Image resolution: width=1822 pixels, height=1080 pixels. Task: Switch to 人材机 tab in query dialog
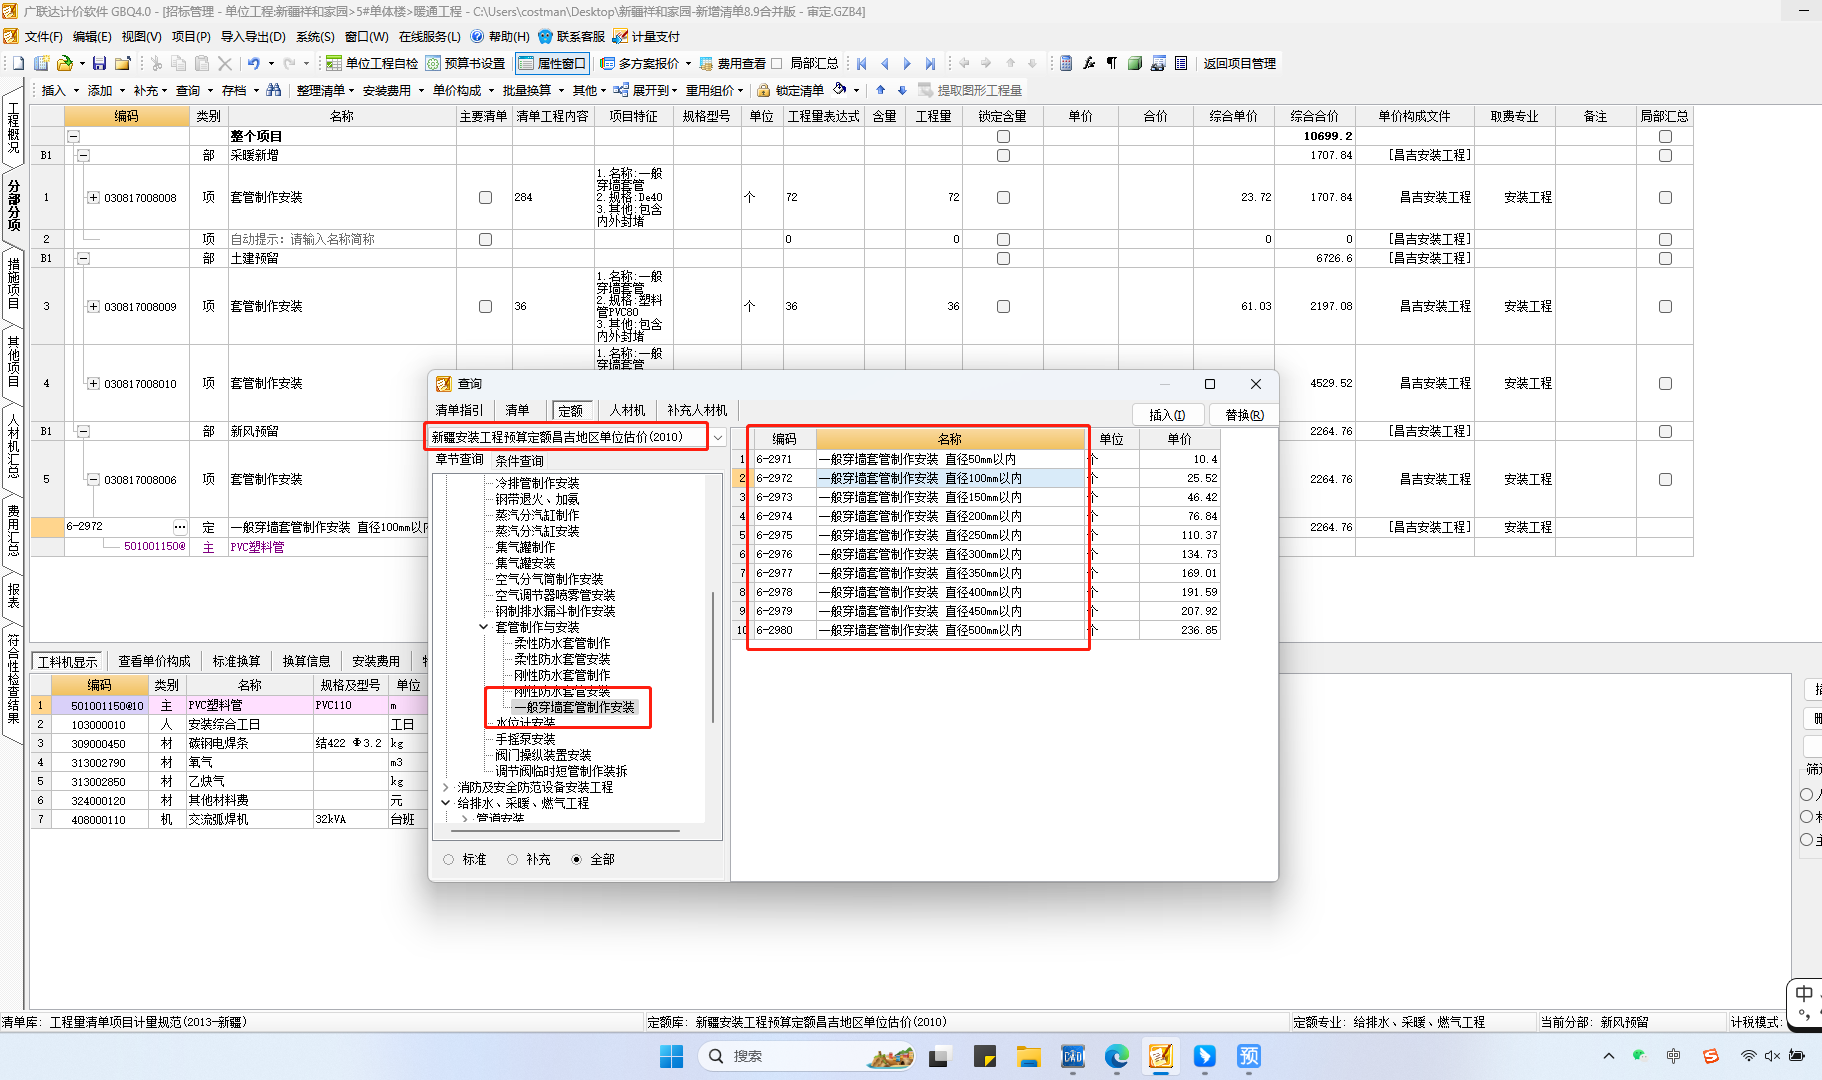point(627,411)
